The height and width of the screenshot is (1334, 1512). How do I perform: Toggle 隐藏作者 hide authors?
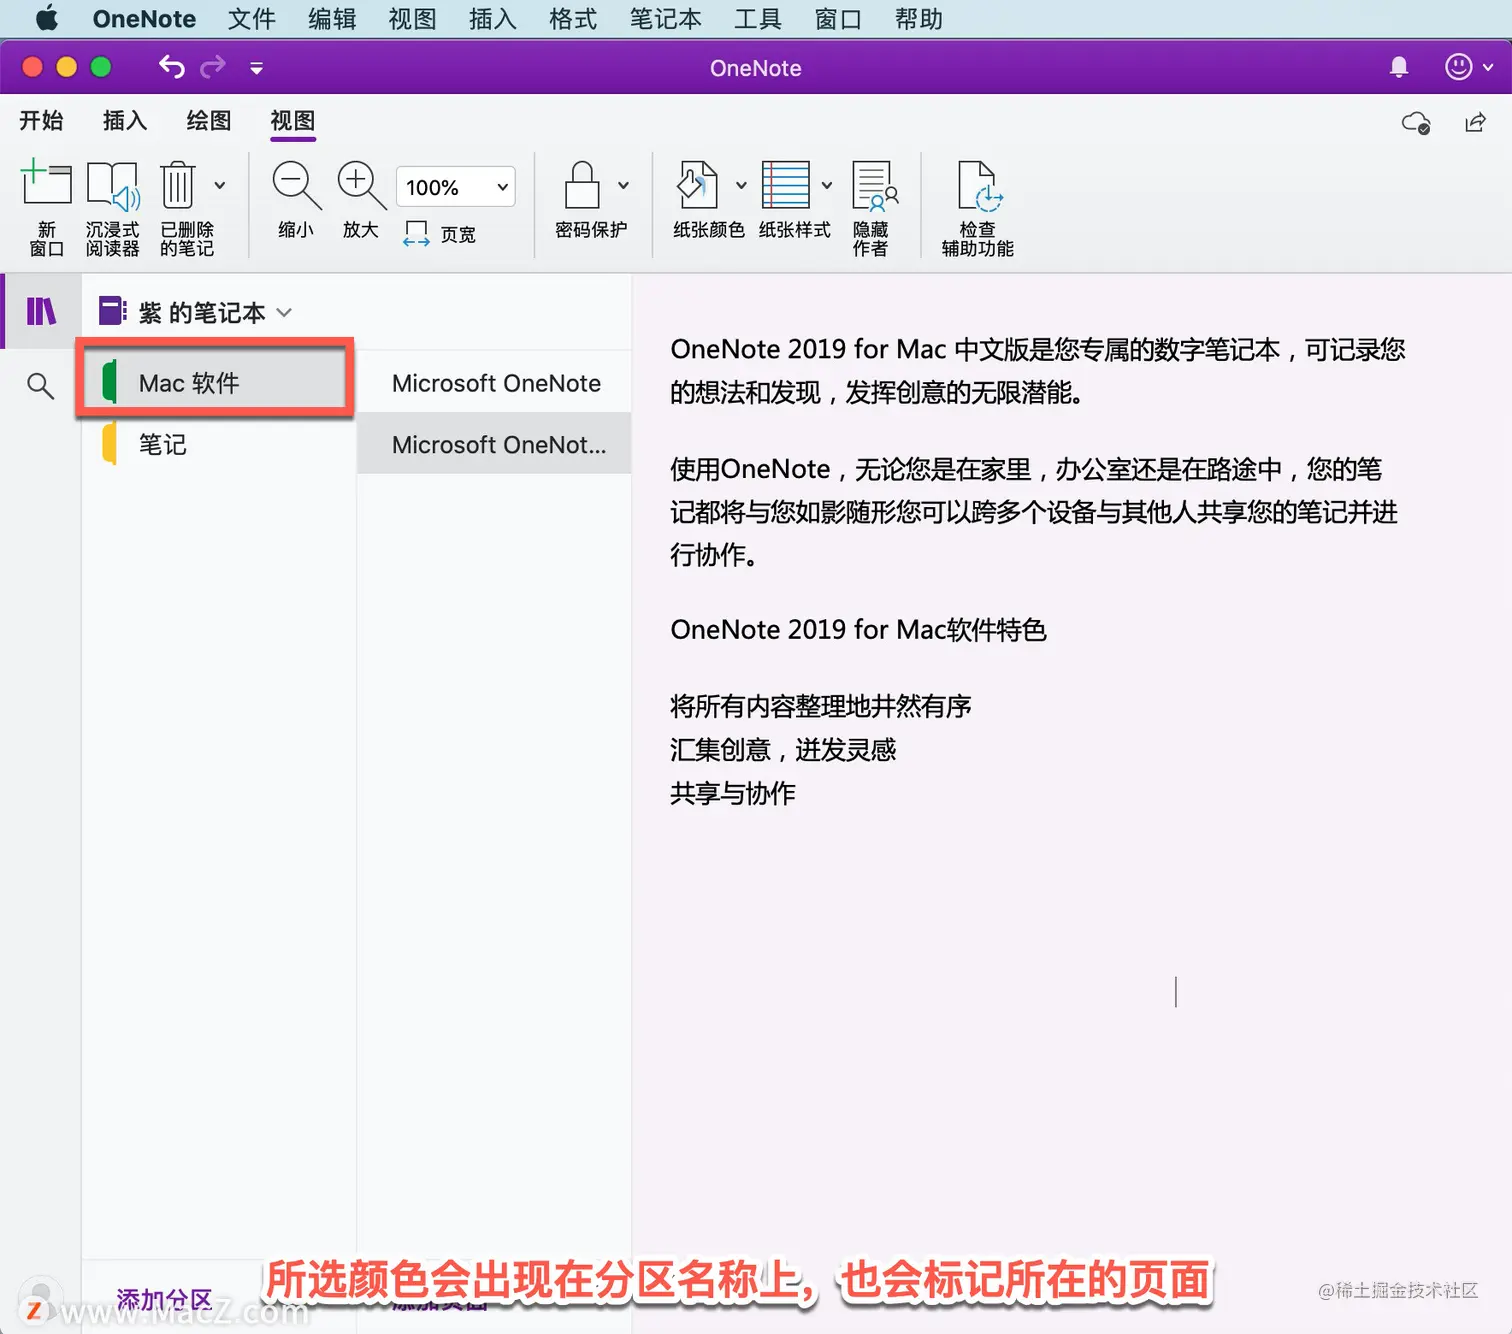[872, 207]
